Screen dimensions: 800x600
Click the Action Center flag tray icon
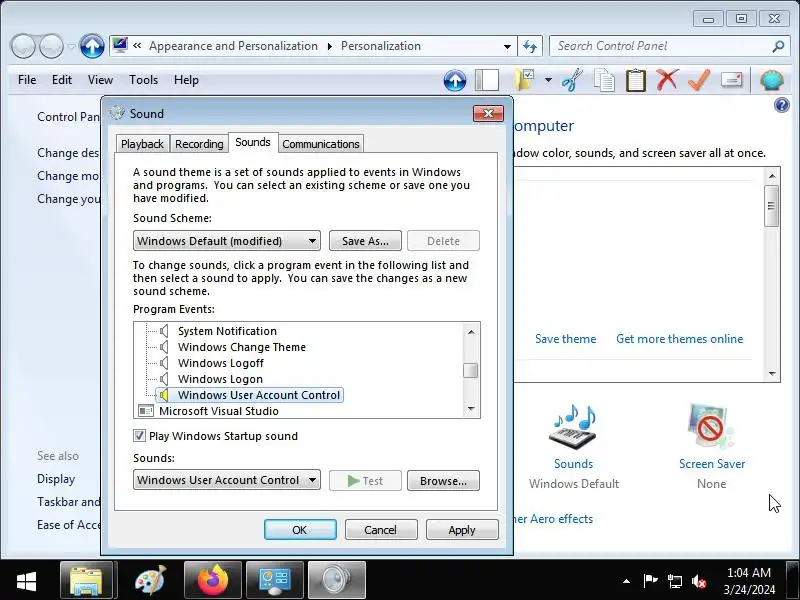click(x=650, y=581)
